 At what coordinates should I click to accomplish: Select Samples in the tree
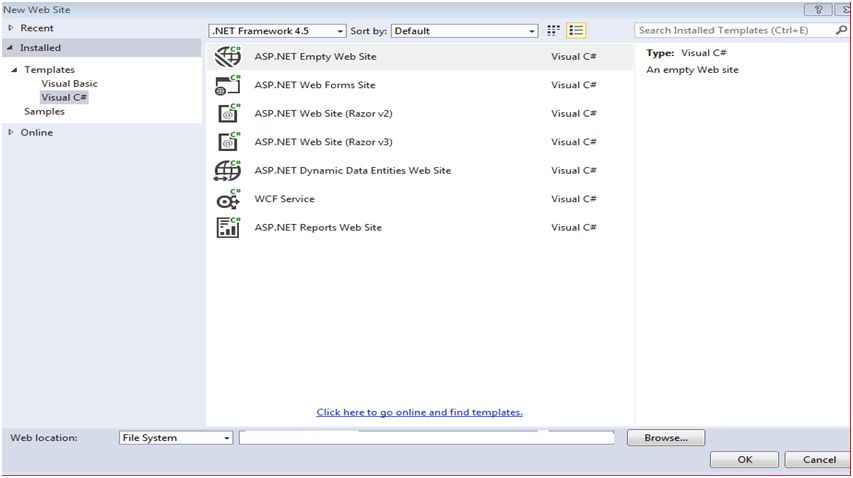tap(44, 111)
